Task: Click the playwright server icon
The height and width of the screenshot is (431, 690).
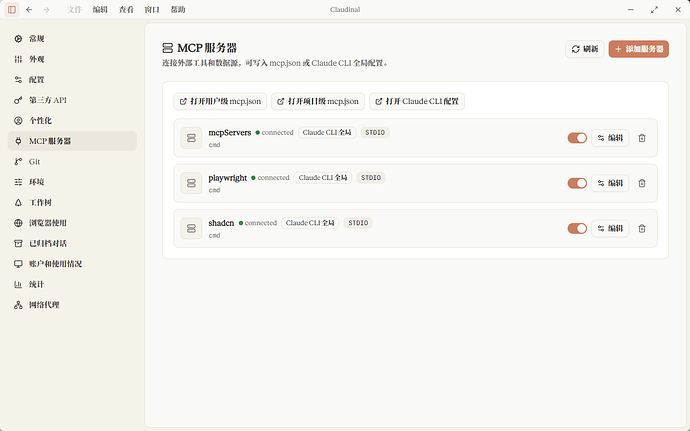Action: pos(191,183)
